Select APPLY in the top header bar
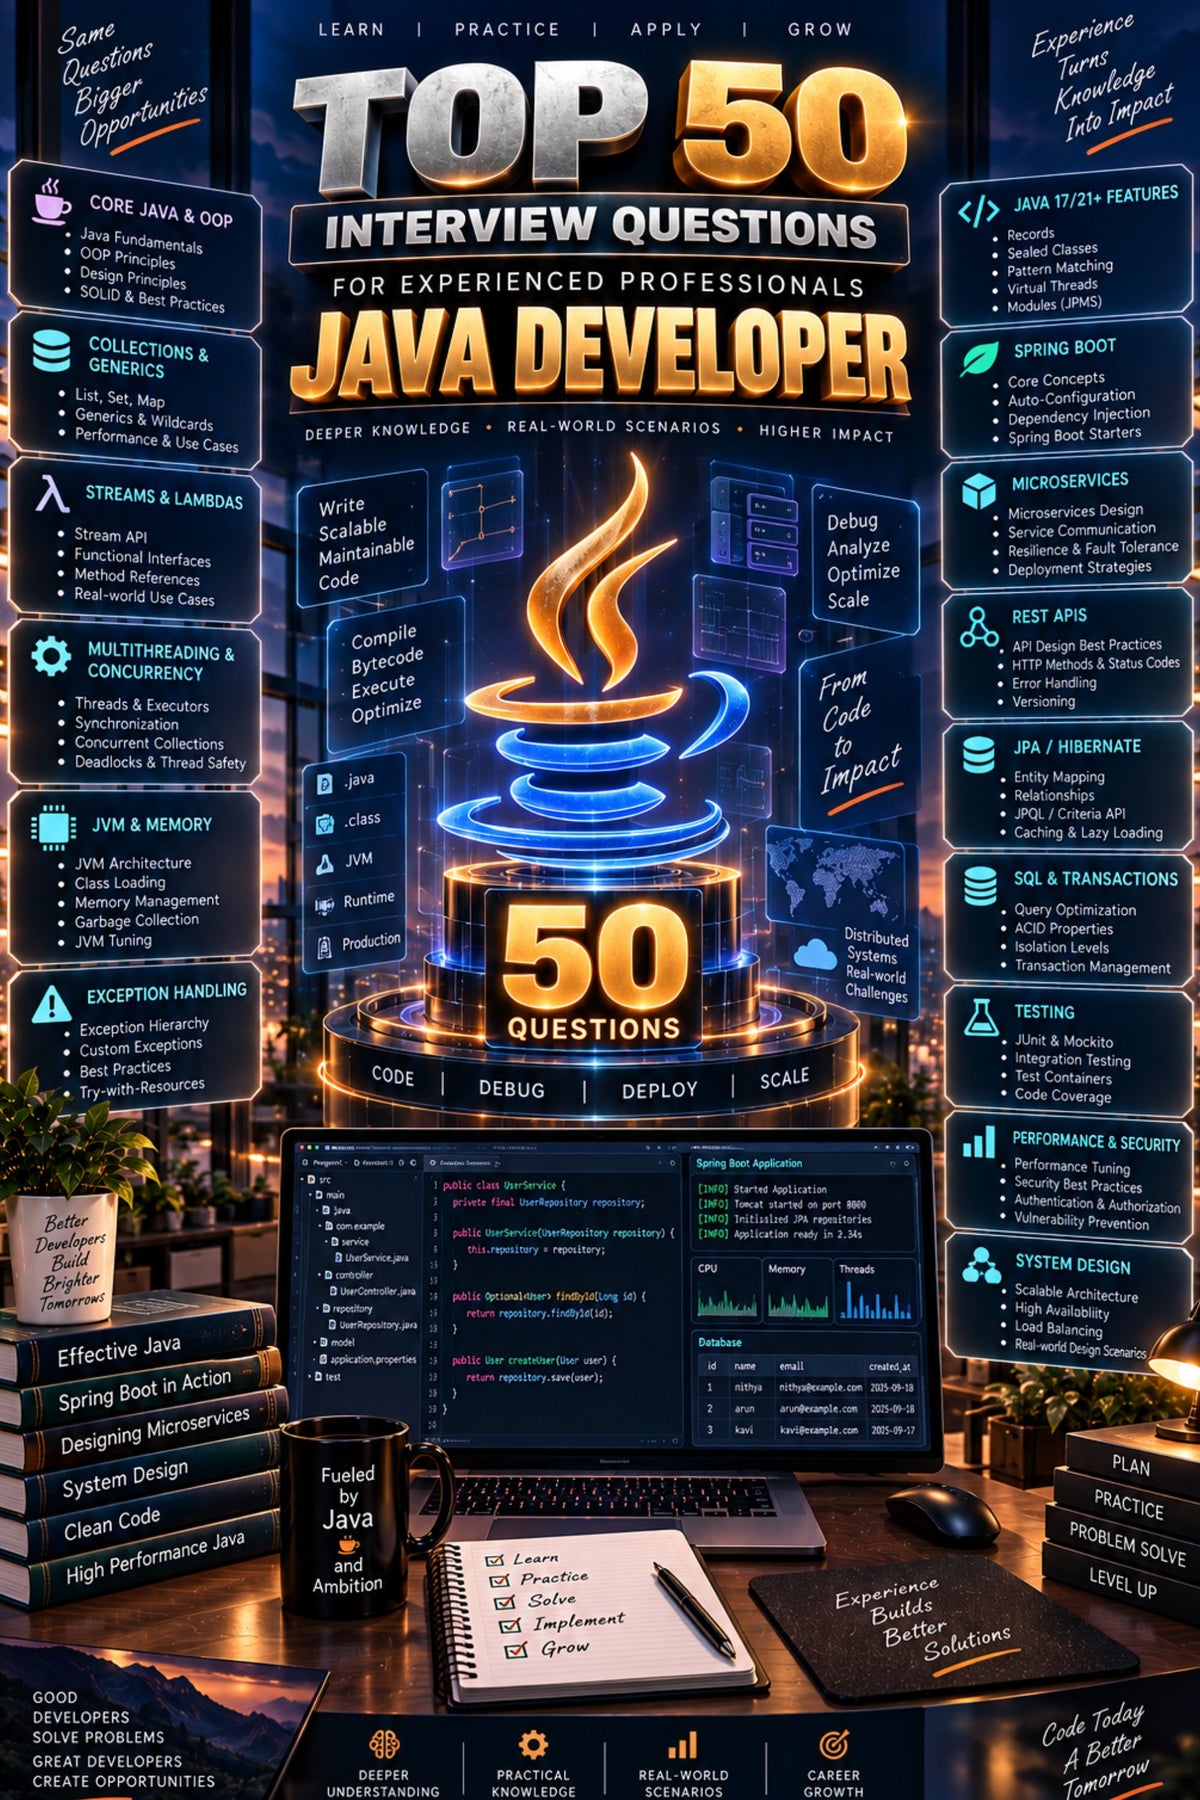The height and width of the screenshot is (1800, 1200). 666,29
